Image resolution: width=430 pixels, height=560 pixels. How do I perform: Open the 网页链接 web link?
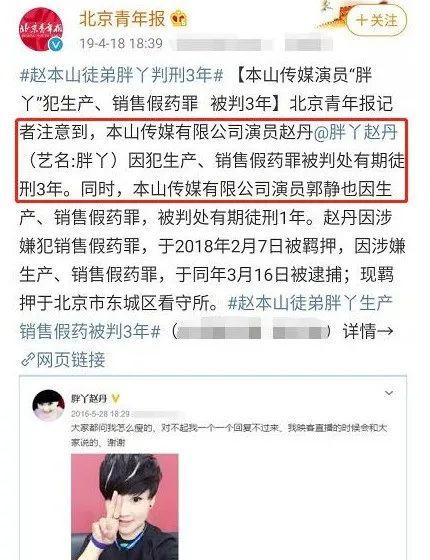[x=71, y=360]
